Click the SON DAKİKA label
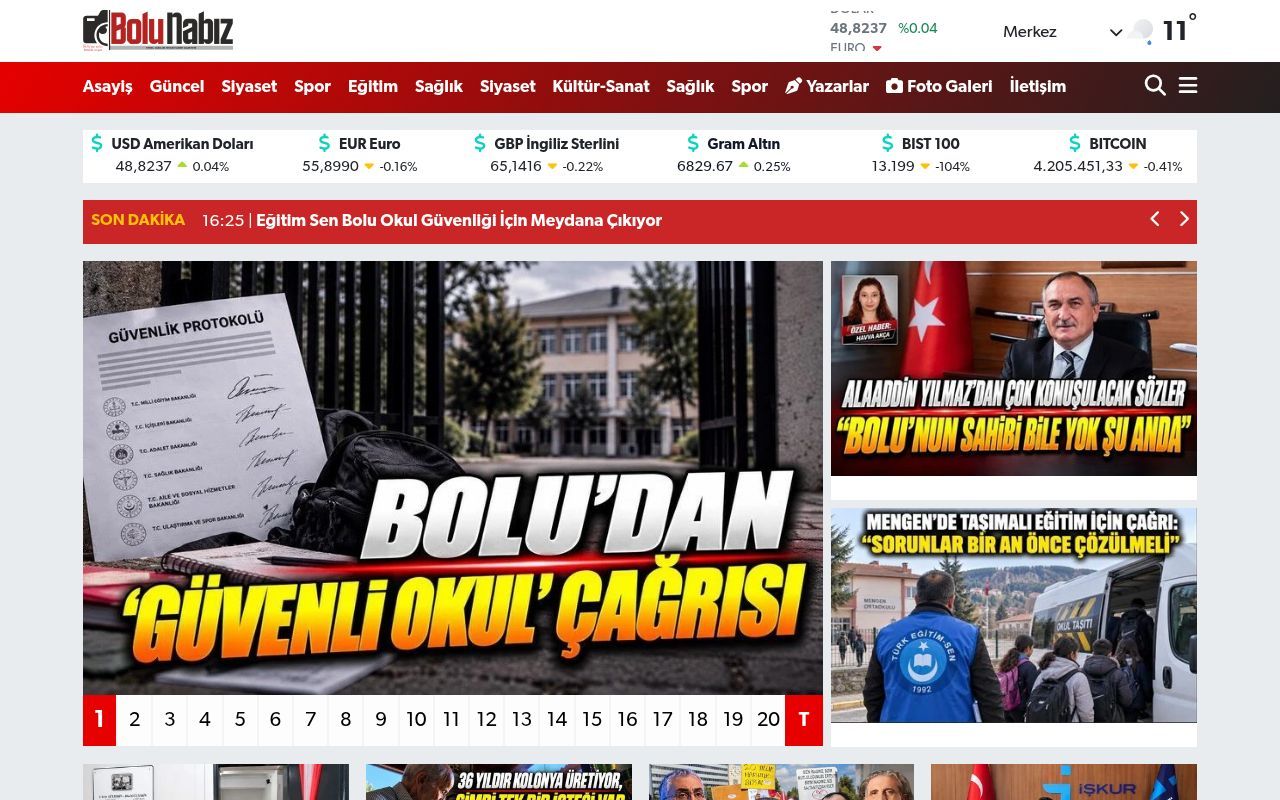The image size is (1280, 800). (x=138, y=220)
